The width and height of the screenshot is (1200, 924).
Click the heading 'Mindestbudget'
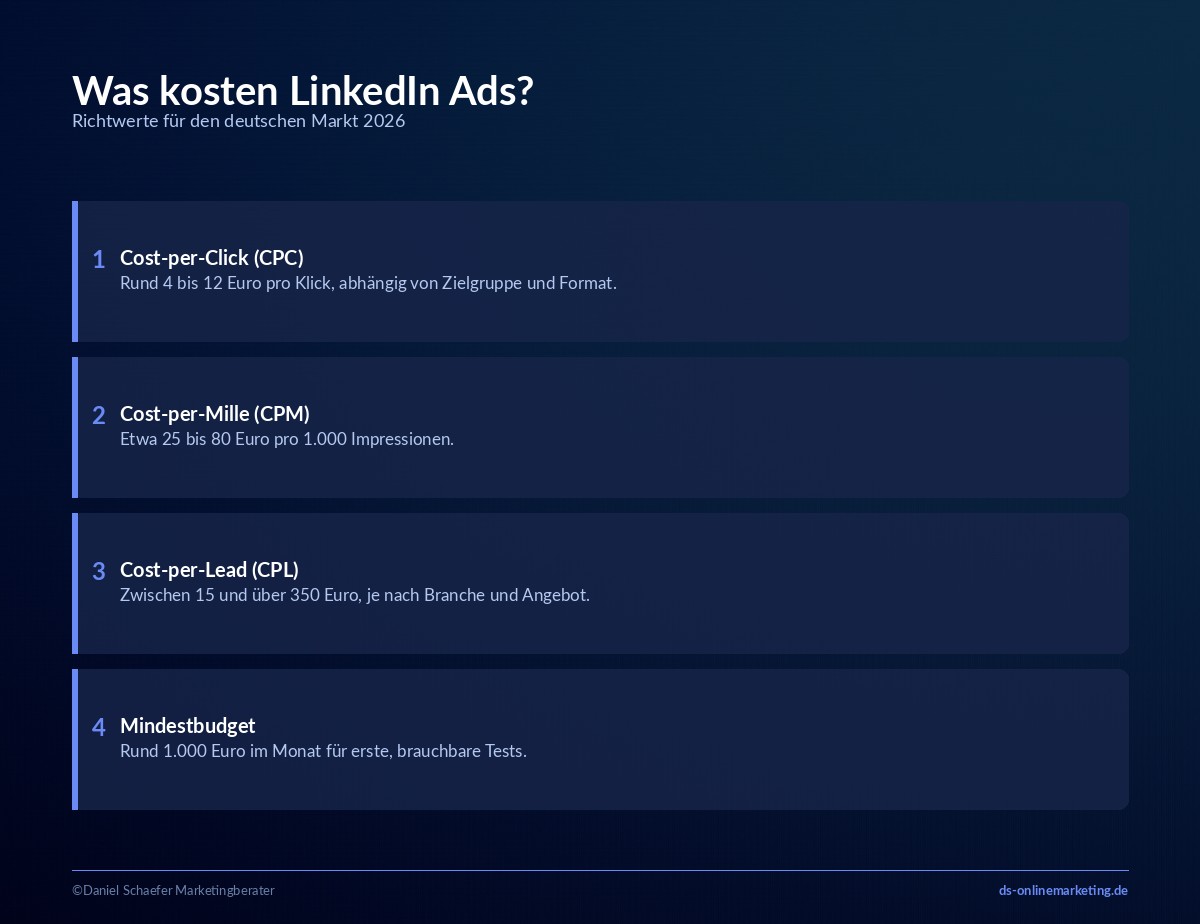188,726
